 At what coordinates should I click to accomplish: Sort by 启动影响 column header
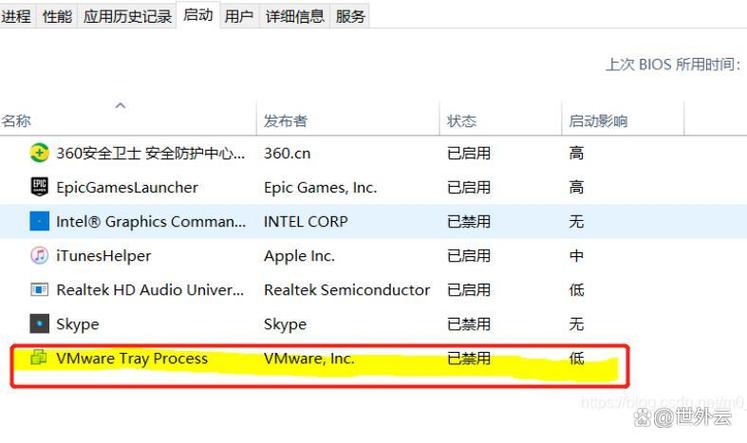(x=598, y=121)
